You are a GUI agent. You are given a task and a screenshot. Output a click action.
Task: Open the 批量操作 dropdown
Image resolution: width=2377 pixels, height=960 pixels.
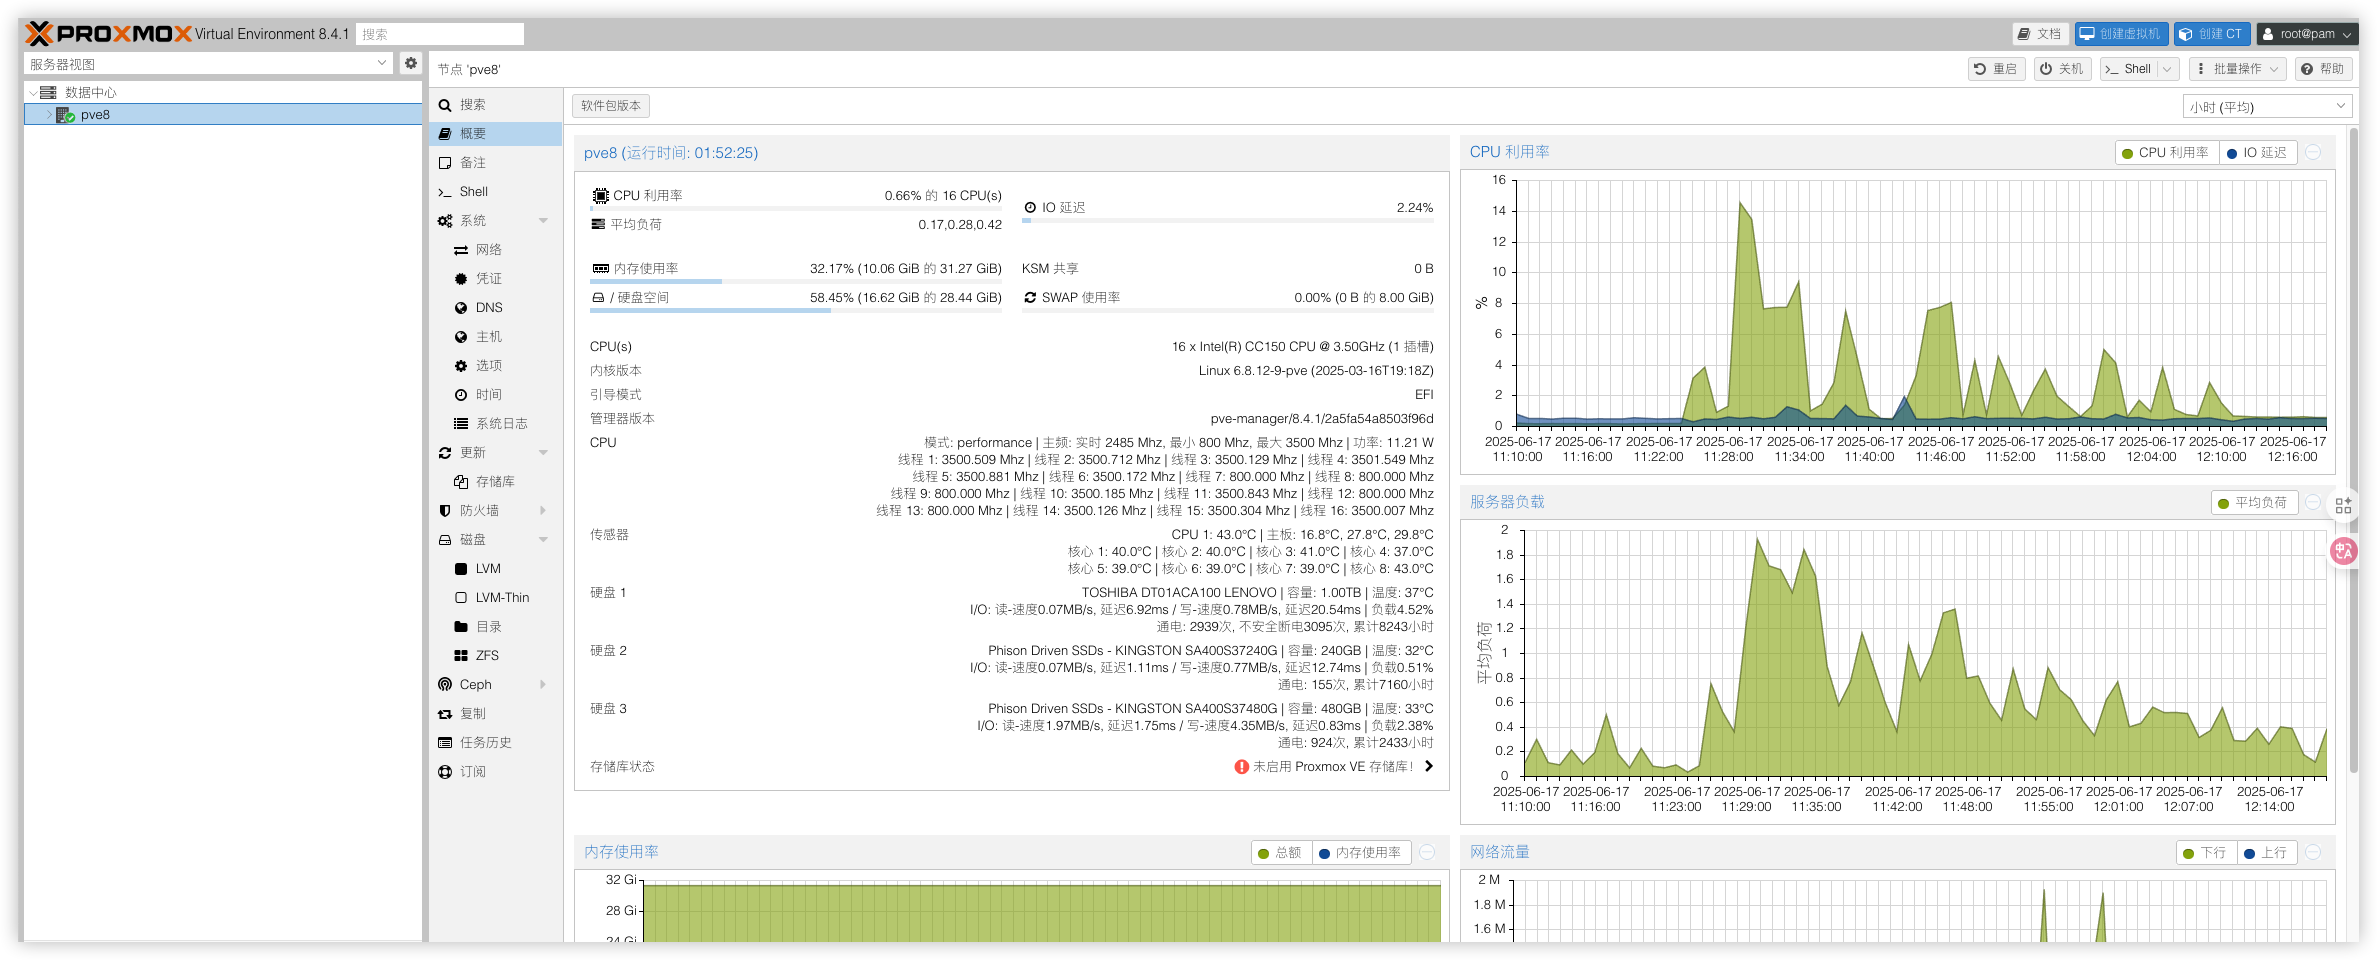click(2238, 69)
